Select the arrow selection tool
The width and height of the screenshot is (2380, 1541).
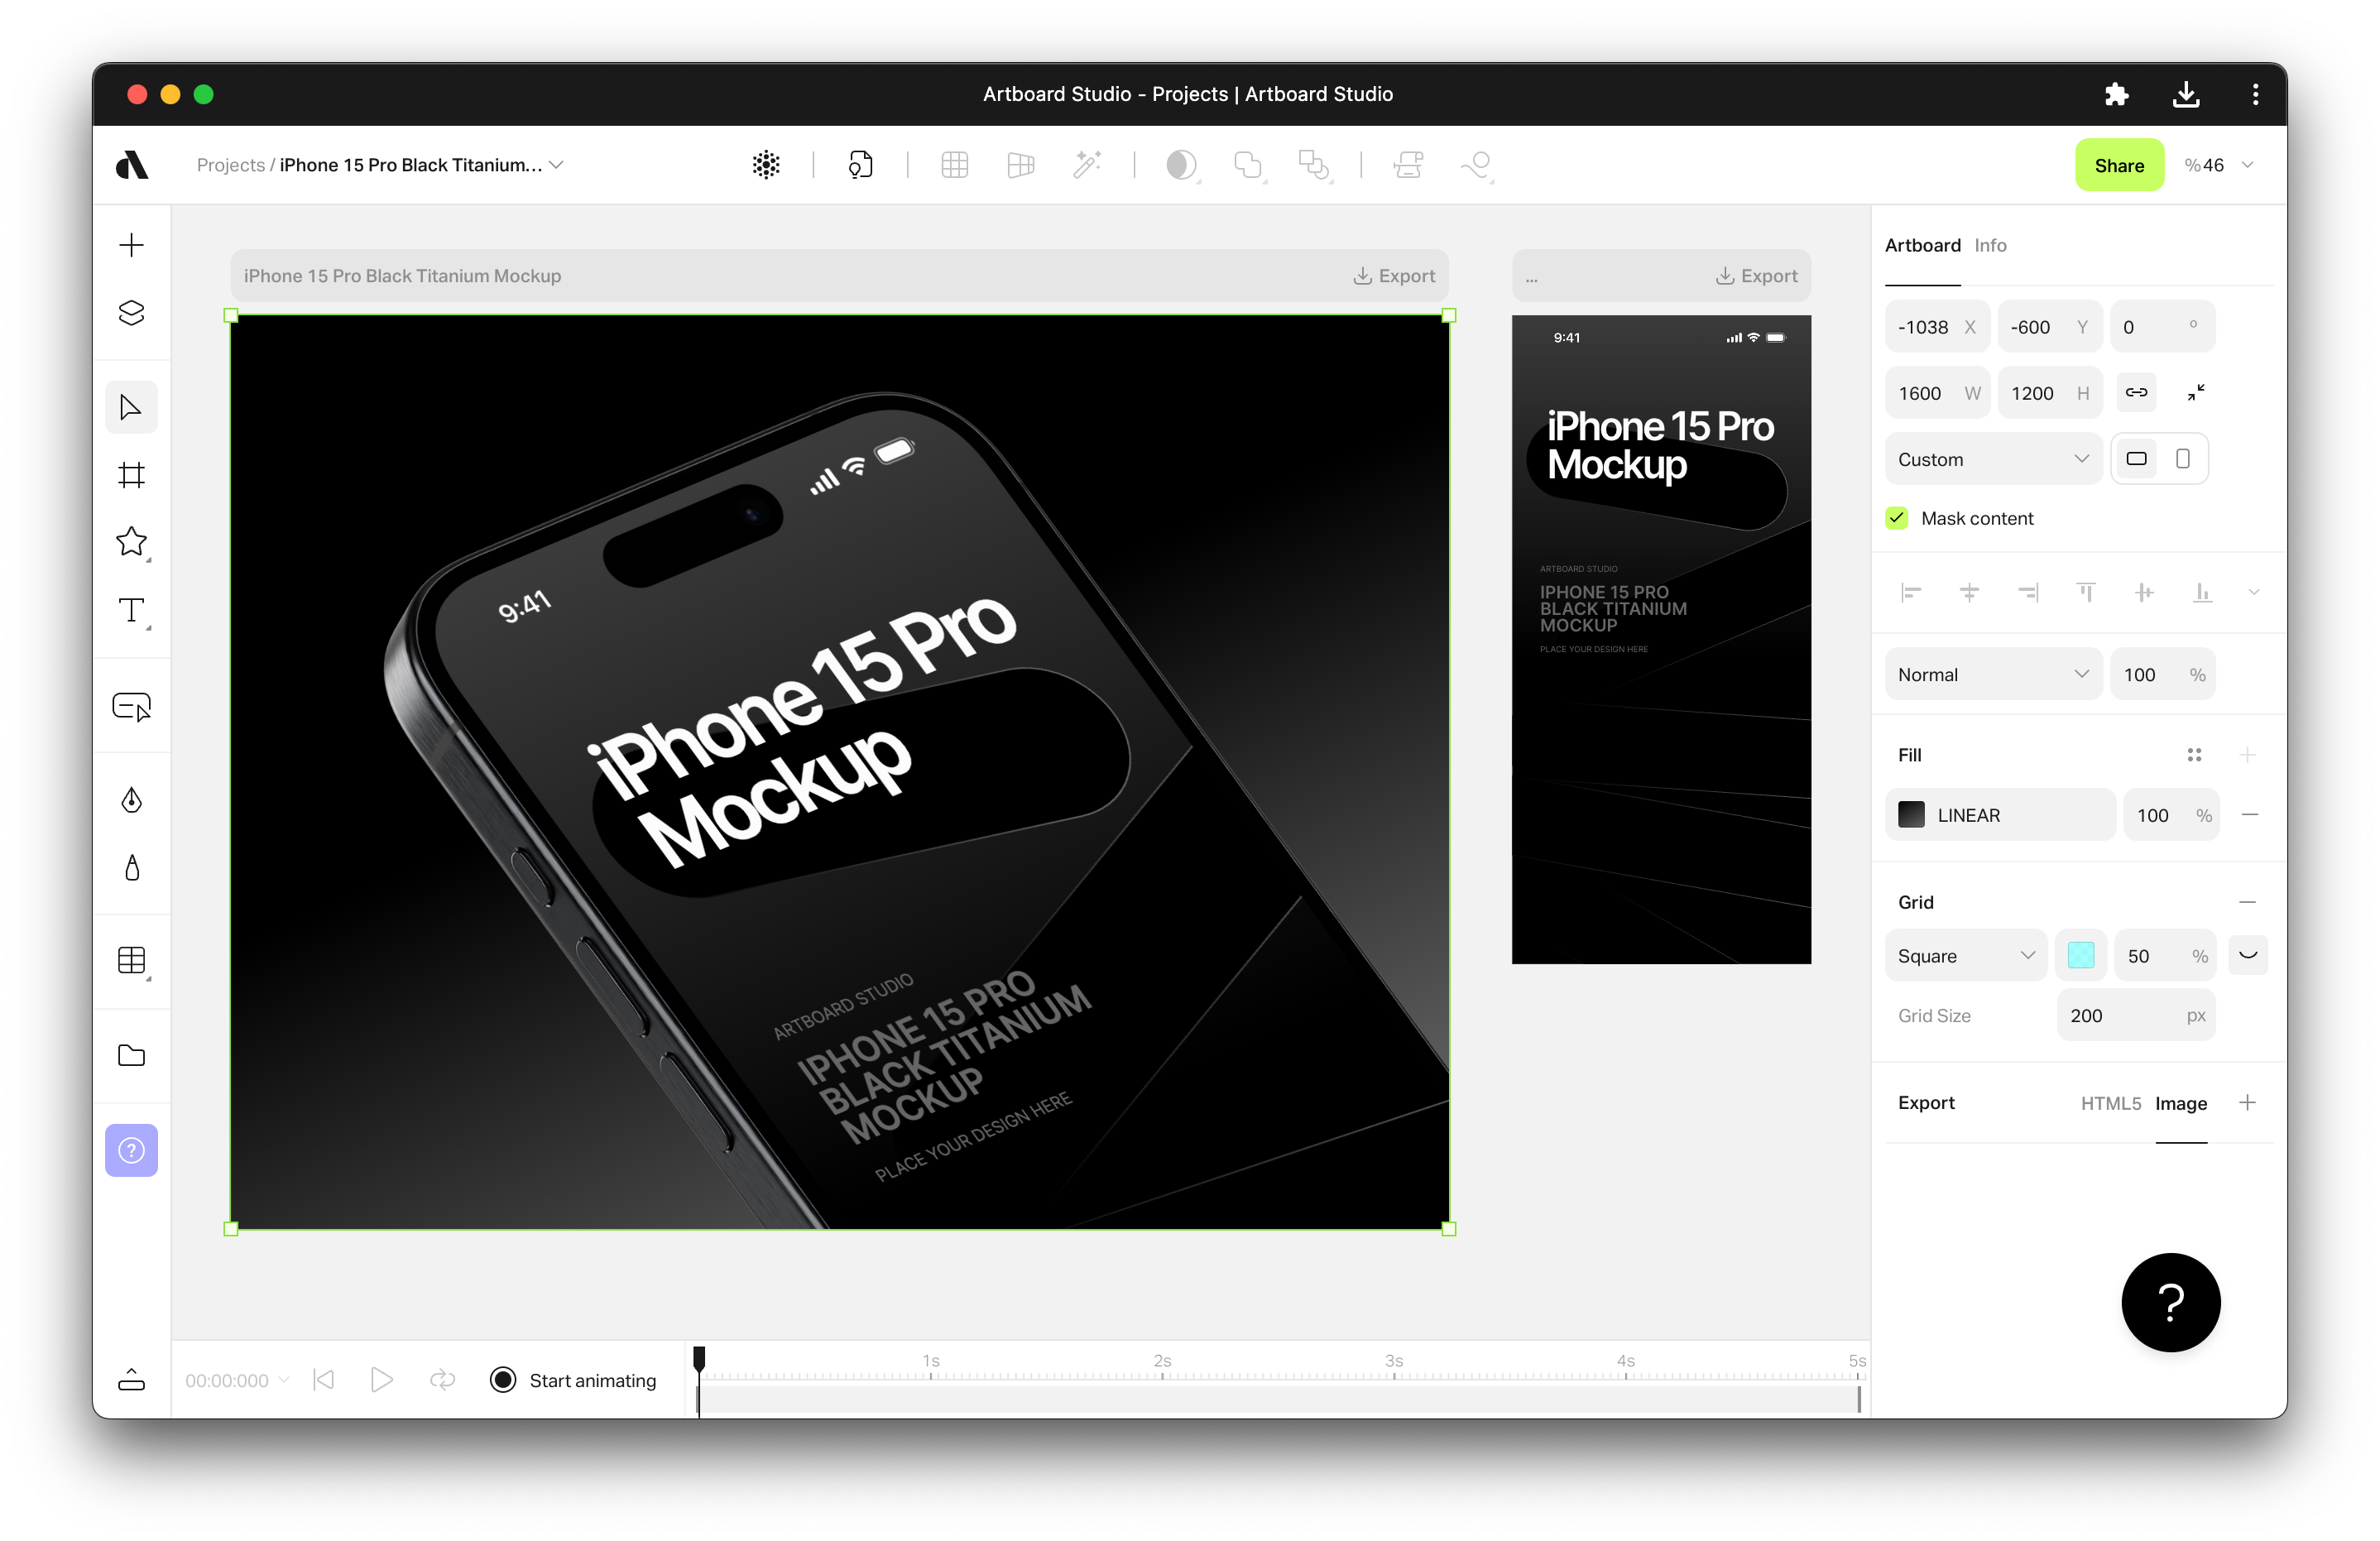point(131,406)
